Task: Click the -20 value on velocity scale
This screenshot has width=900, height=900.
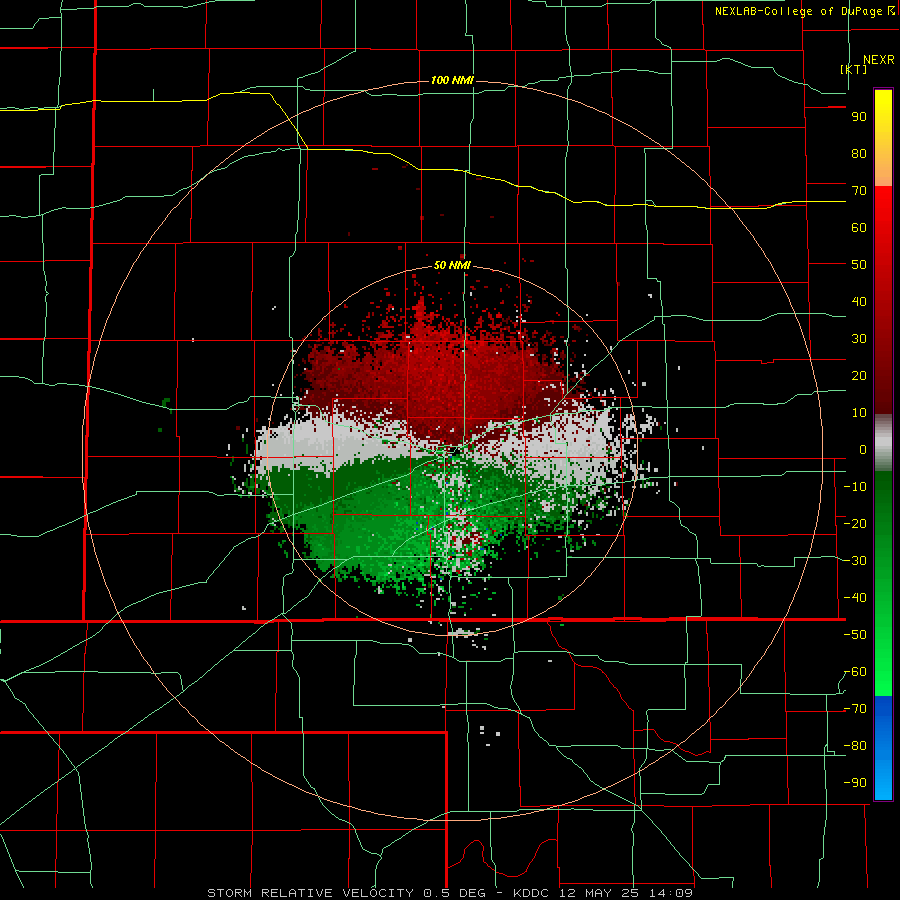Action: pos(855,524)
